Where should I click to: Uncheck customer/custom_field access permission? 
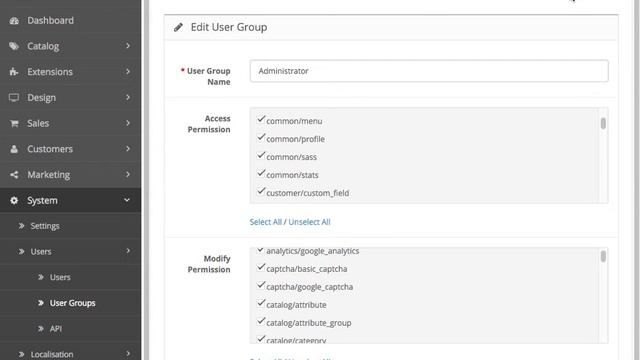261,191
